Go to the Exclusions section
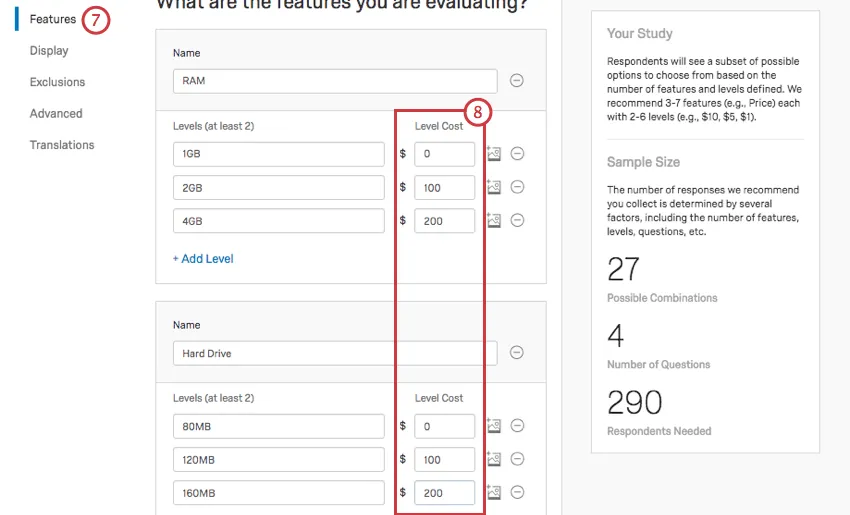 pyautogui.click(x=57, y=82)
